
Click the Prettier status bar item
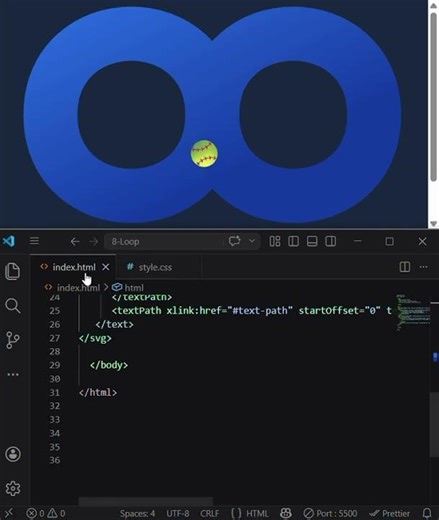click(389, 513)
